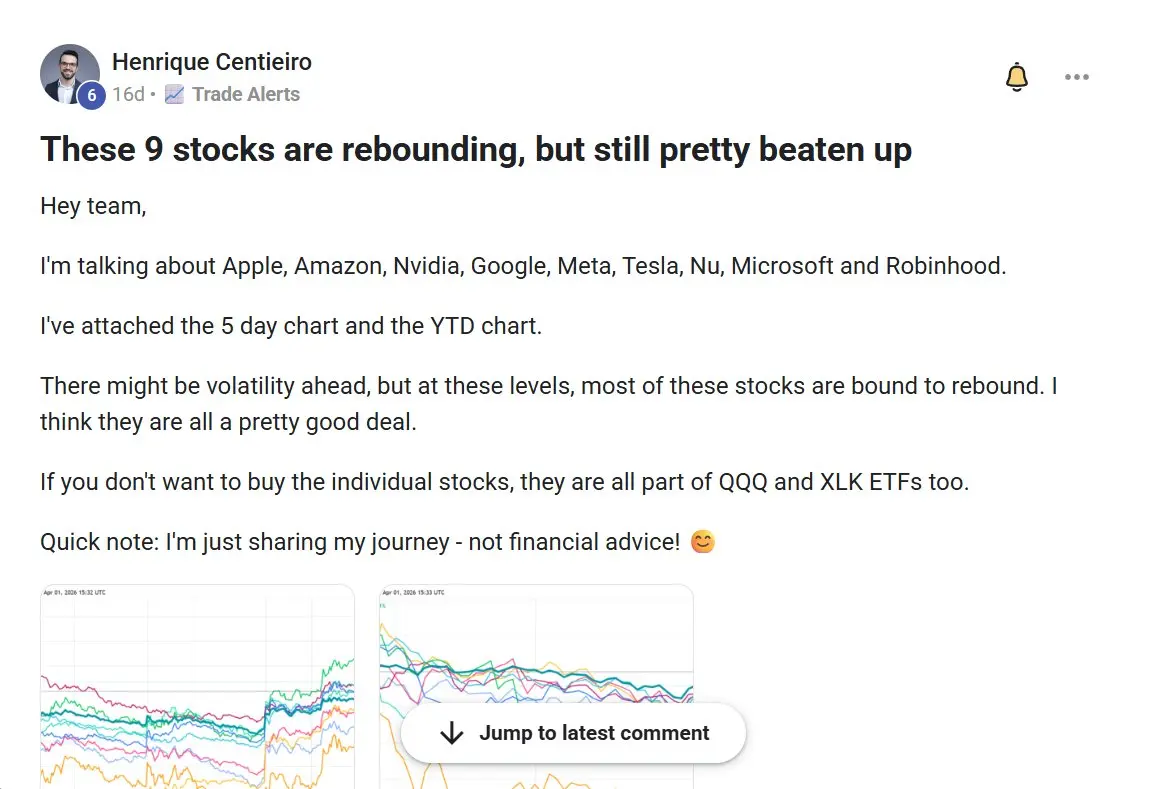1154x789 pixels.
Task: Click the post title about 9 stocks rebounding
Action: pyautogui.click(x=476, y=150)
